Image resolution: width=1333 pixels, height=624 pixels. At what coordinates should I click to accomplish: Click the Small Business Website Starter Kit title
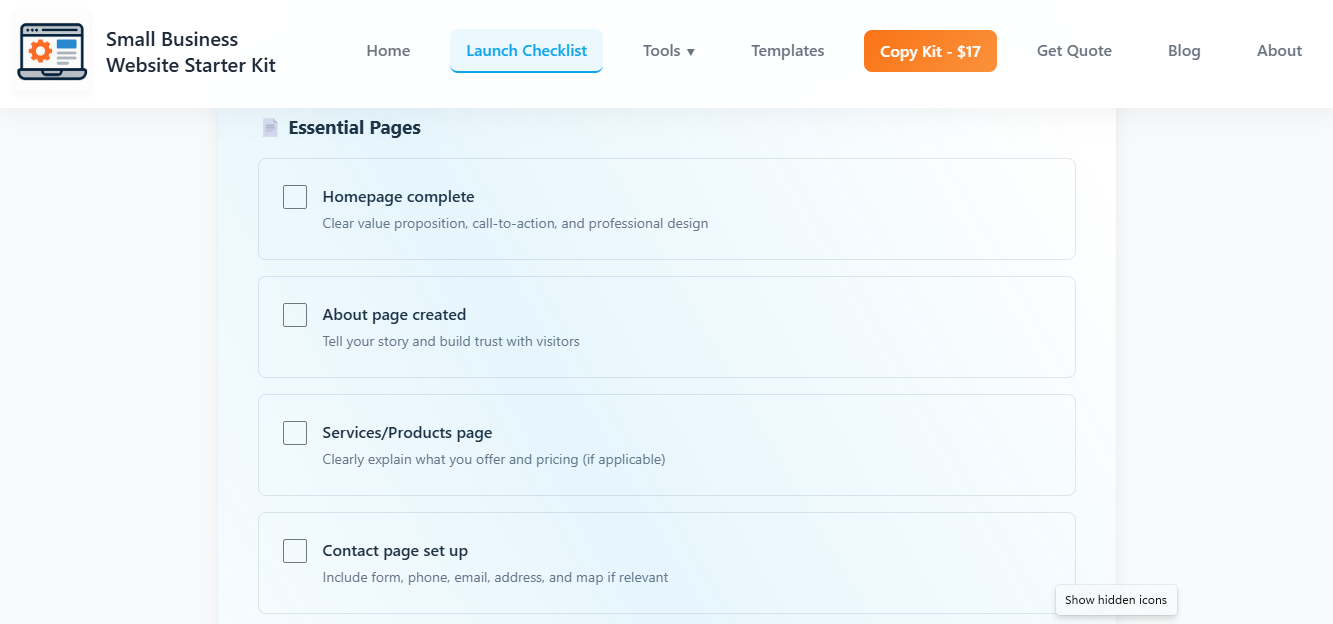tap(190, 51)
